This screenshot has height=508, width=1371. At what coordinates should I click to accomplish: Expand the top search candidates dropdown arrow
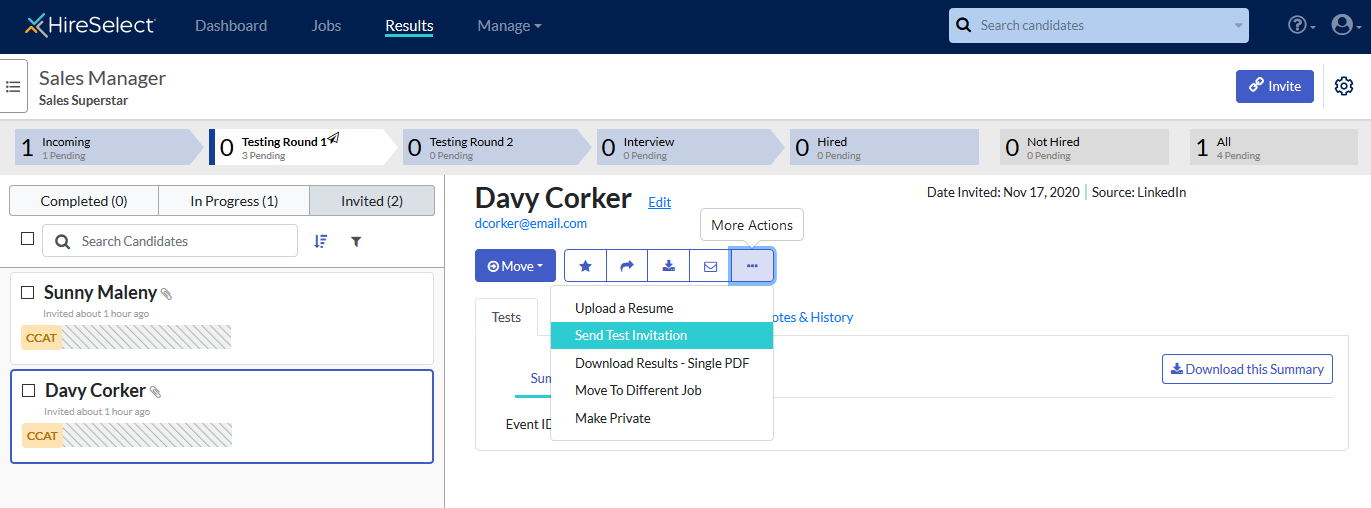(x=1239, y=25)
